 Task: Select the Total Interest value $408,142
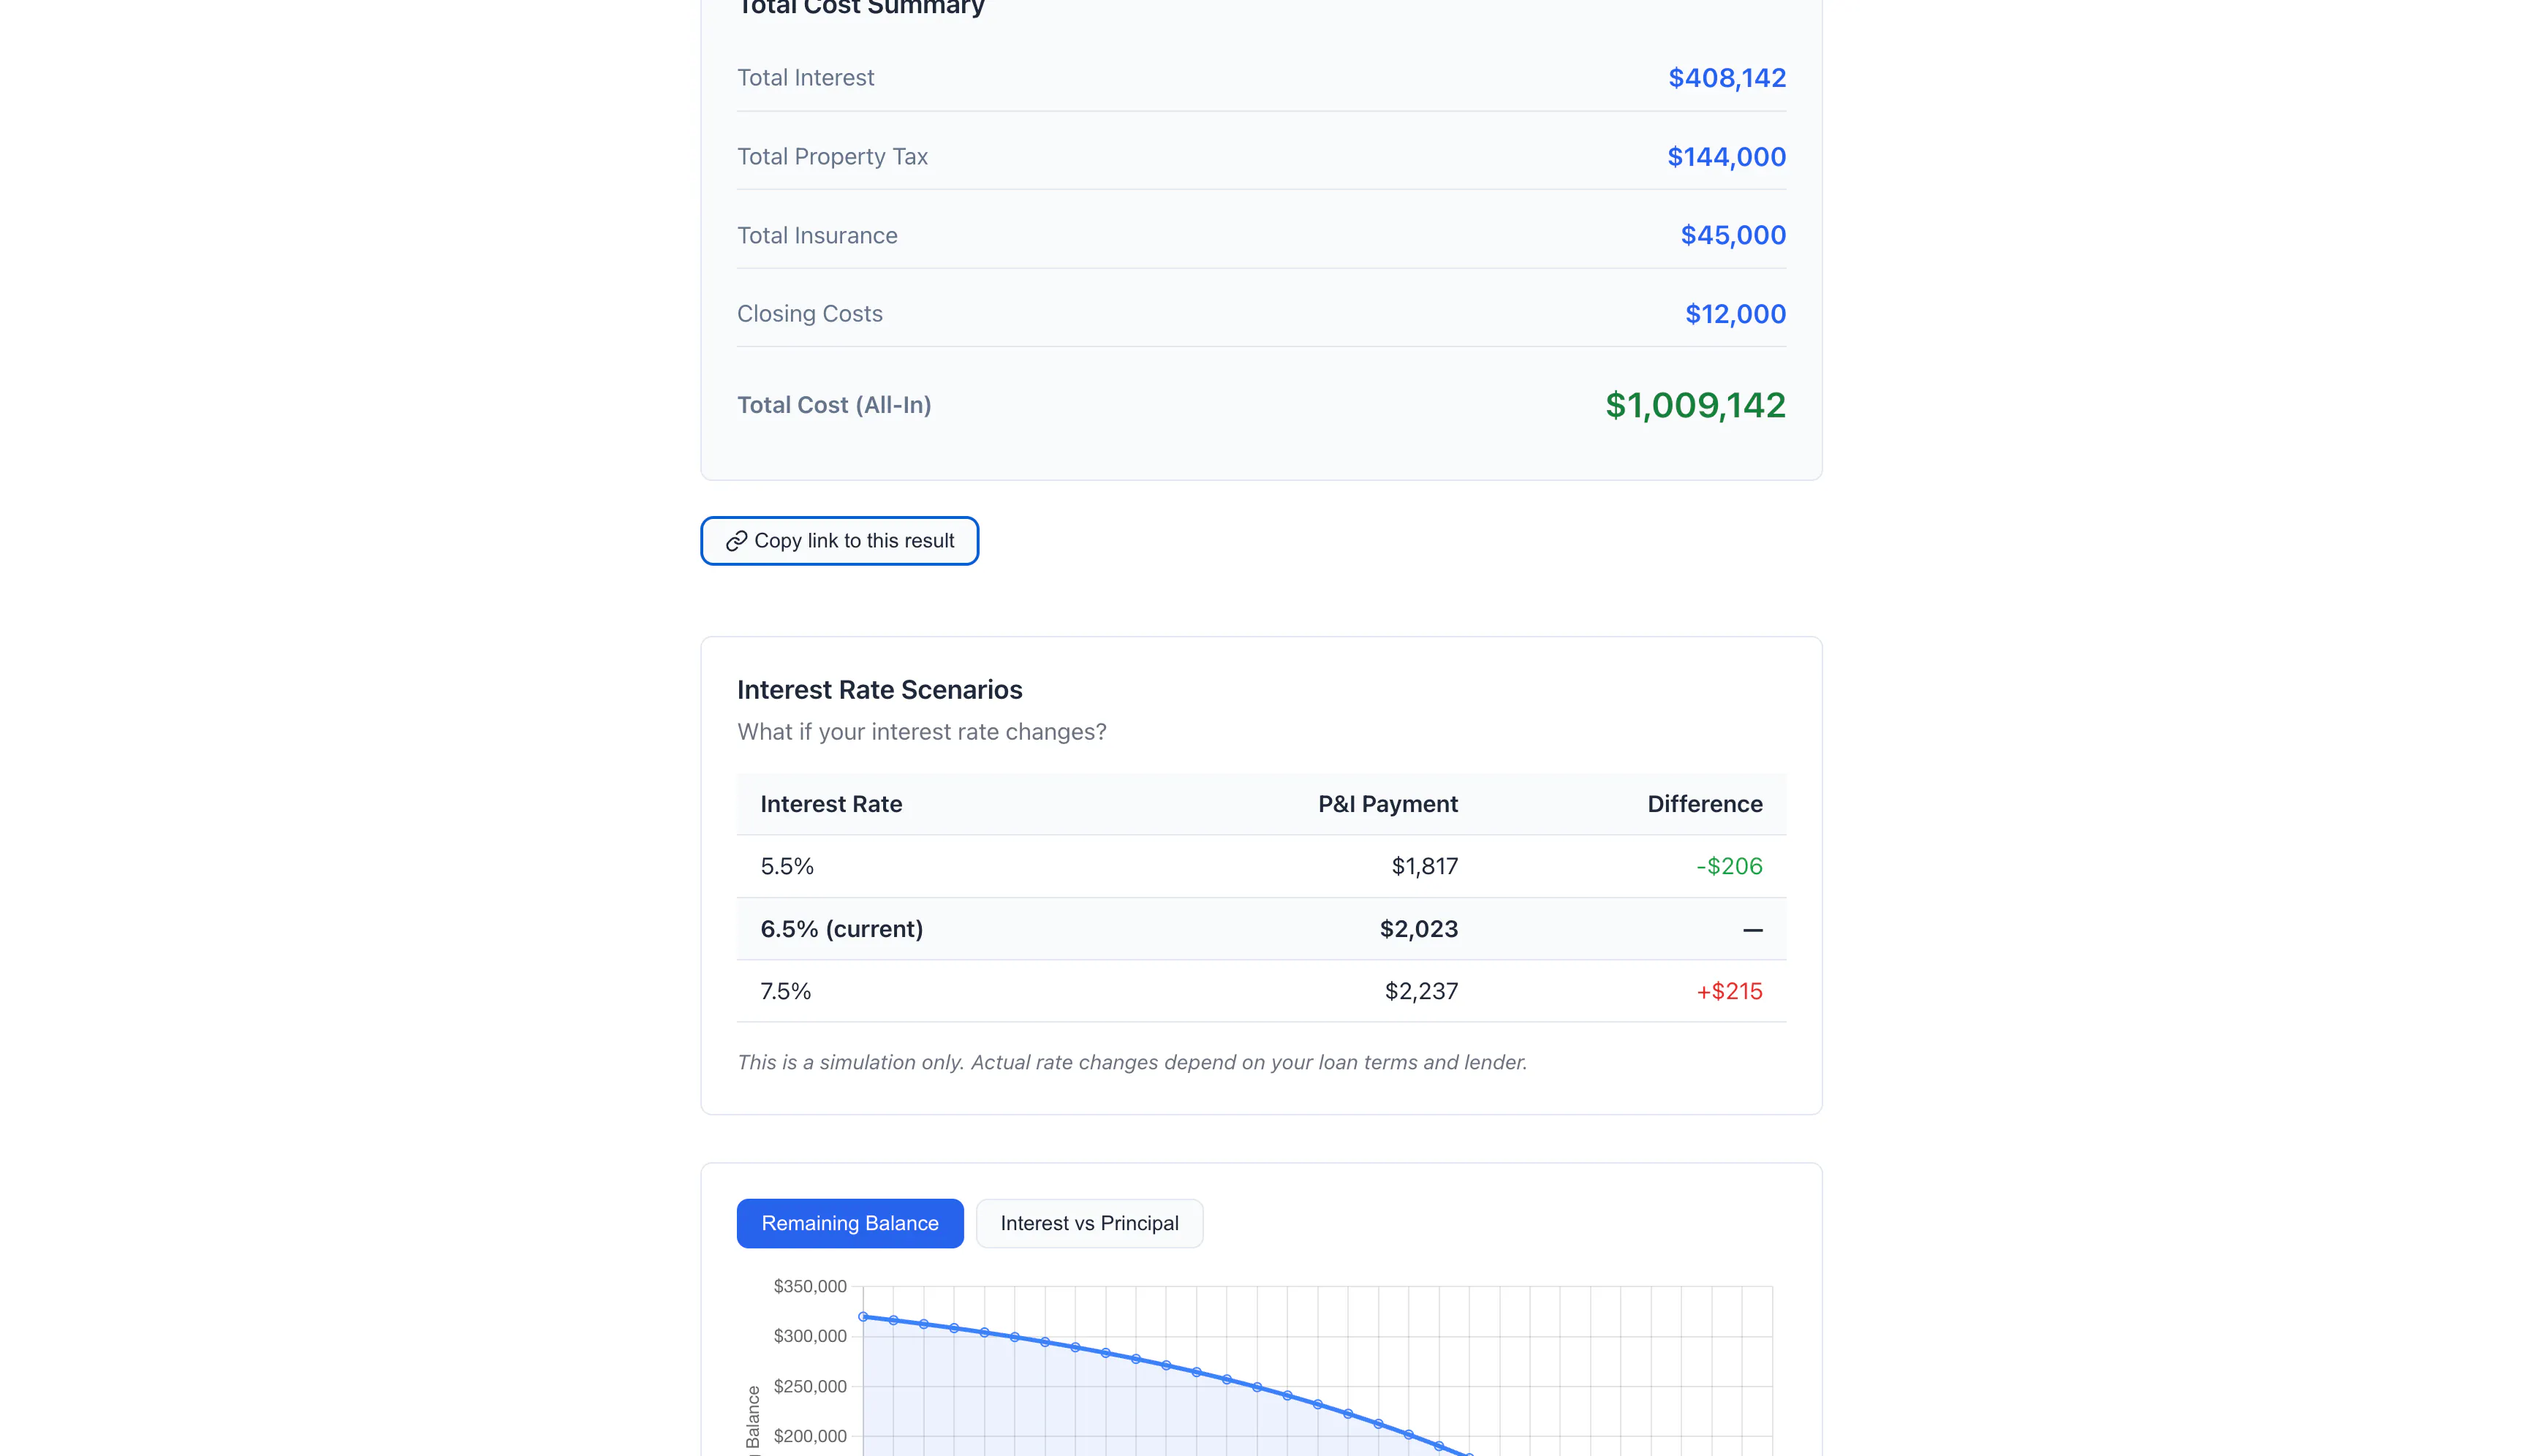coord(1727,78)
